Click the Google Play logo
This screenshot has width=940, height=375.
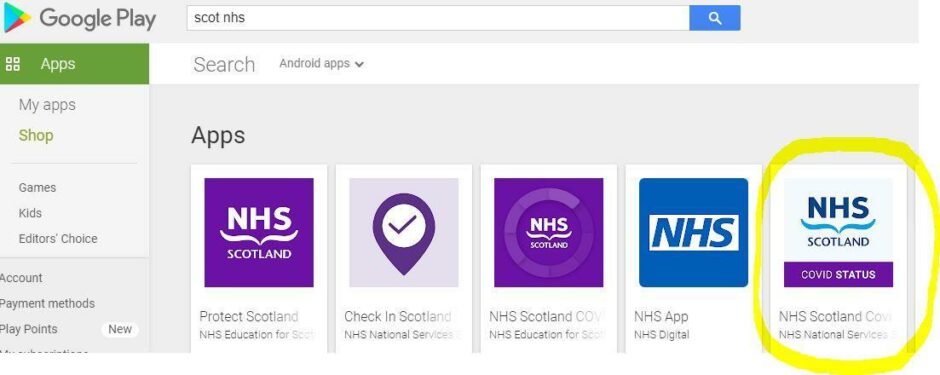79,19
